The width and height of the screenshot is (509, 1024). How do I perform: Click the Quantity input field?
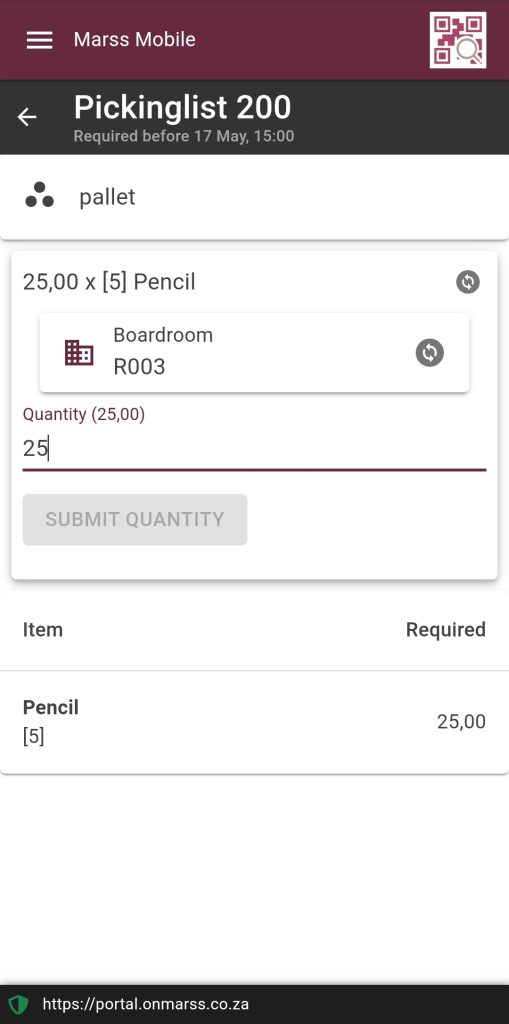pyautogui.click(x=254, y=449)
